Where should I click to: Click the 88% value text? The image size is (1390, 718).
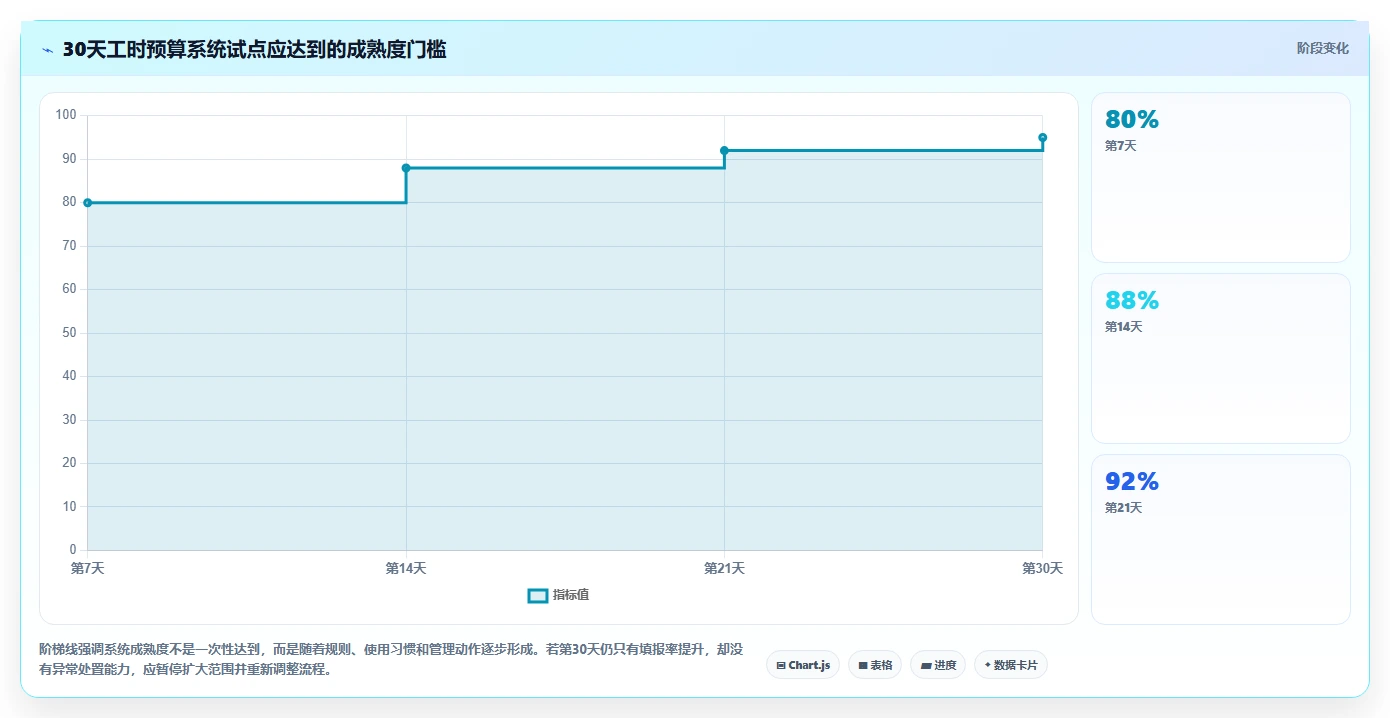(1132, 301)
